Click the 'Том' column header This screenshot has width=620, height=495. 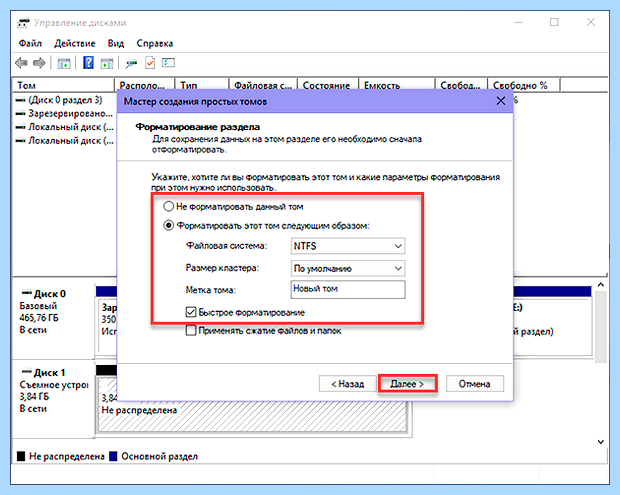pyautogui.click(x=64, y=85)
